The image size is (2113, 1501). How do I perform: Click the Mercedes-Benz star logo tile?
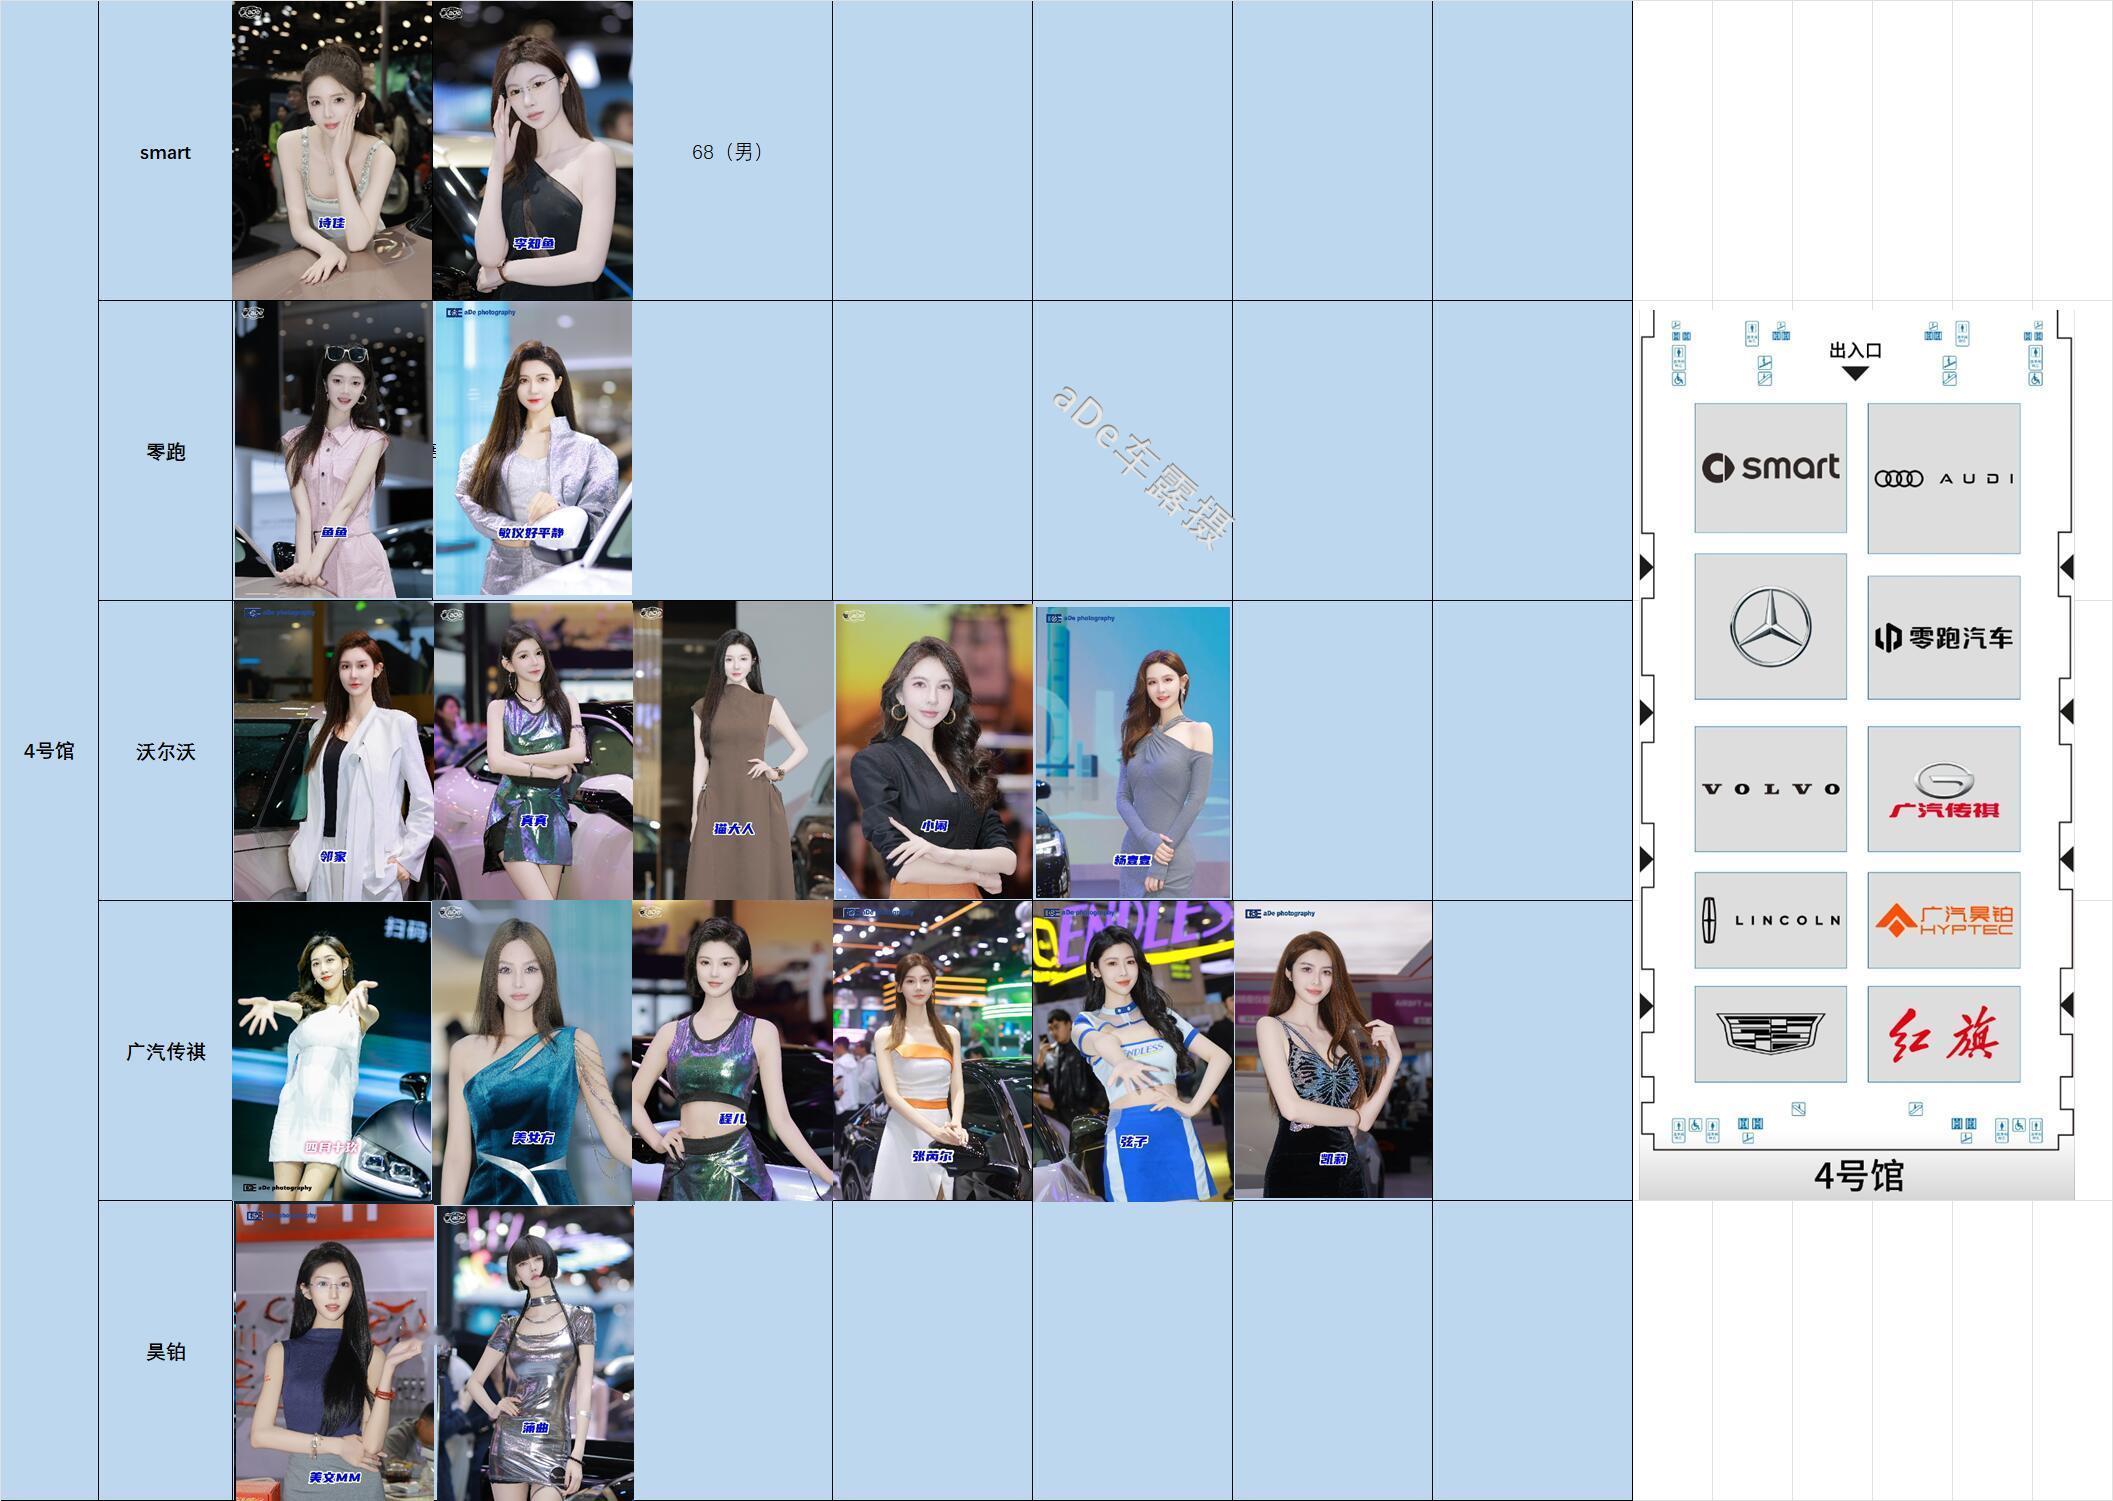(x=1770, y=627)
